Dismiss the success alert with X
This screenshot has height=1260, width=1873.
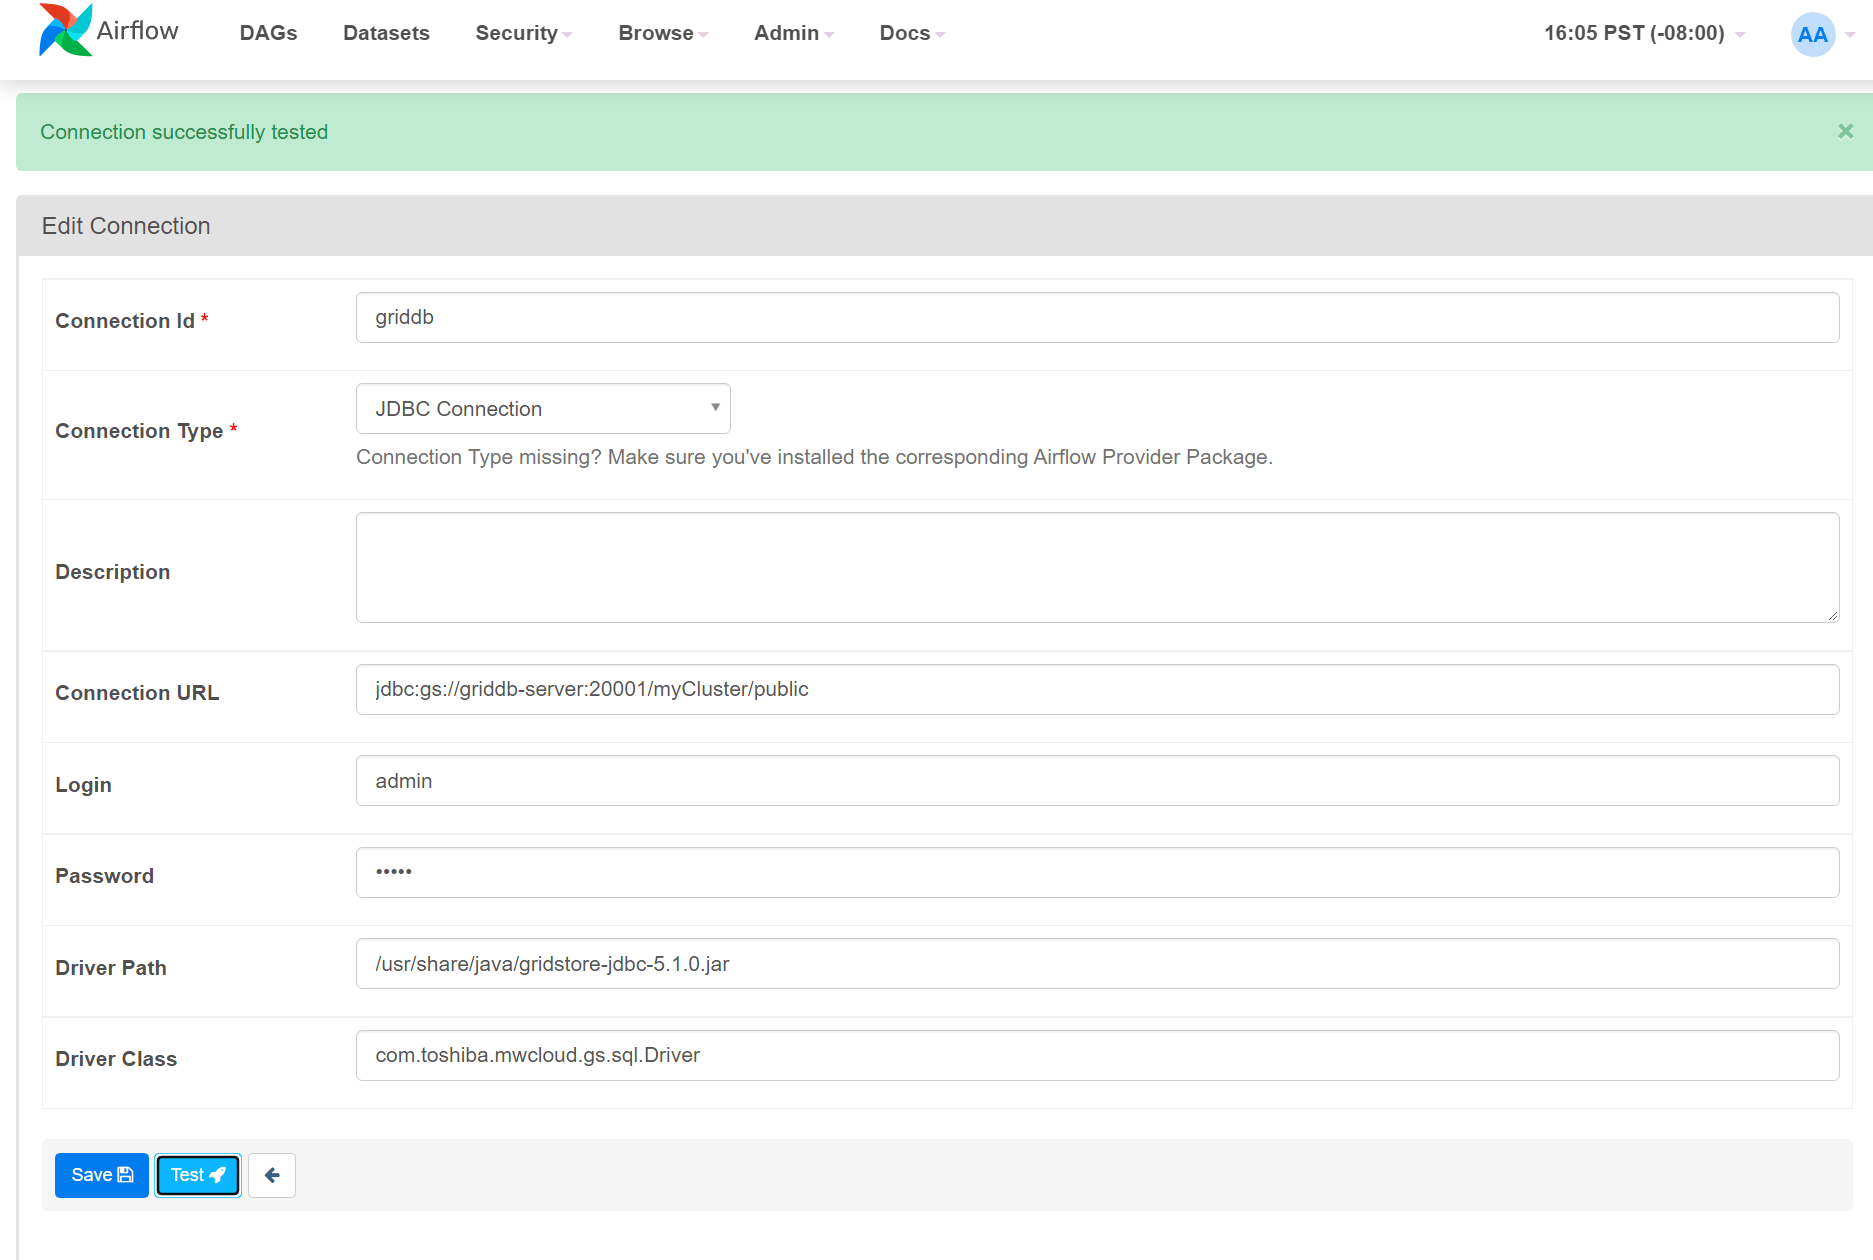tap(1845, 132)
